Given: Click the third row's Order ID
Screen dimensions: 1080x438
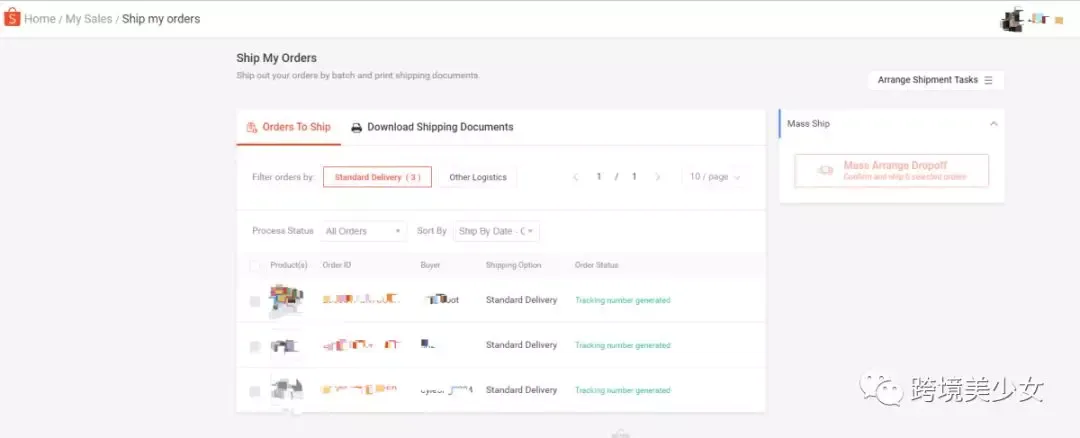Looking at the screenshot, I should pyautogui.click(x=360, y=390).
